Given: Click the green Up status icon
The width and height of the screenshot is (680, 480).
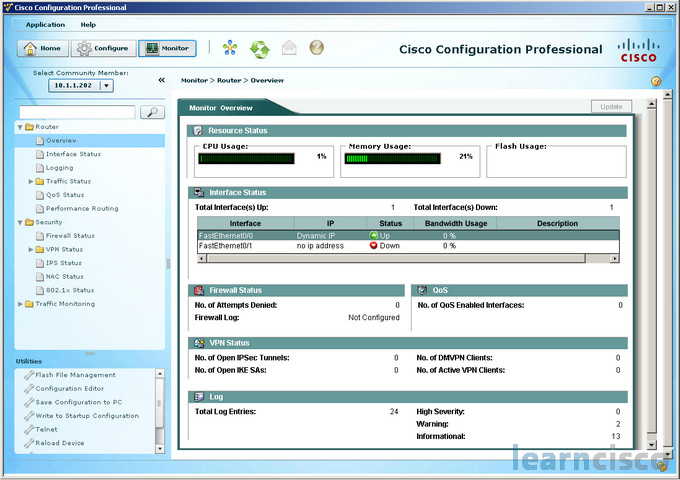Looking at the screenshot, I should coord(373,235).
